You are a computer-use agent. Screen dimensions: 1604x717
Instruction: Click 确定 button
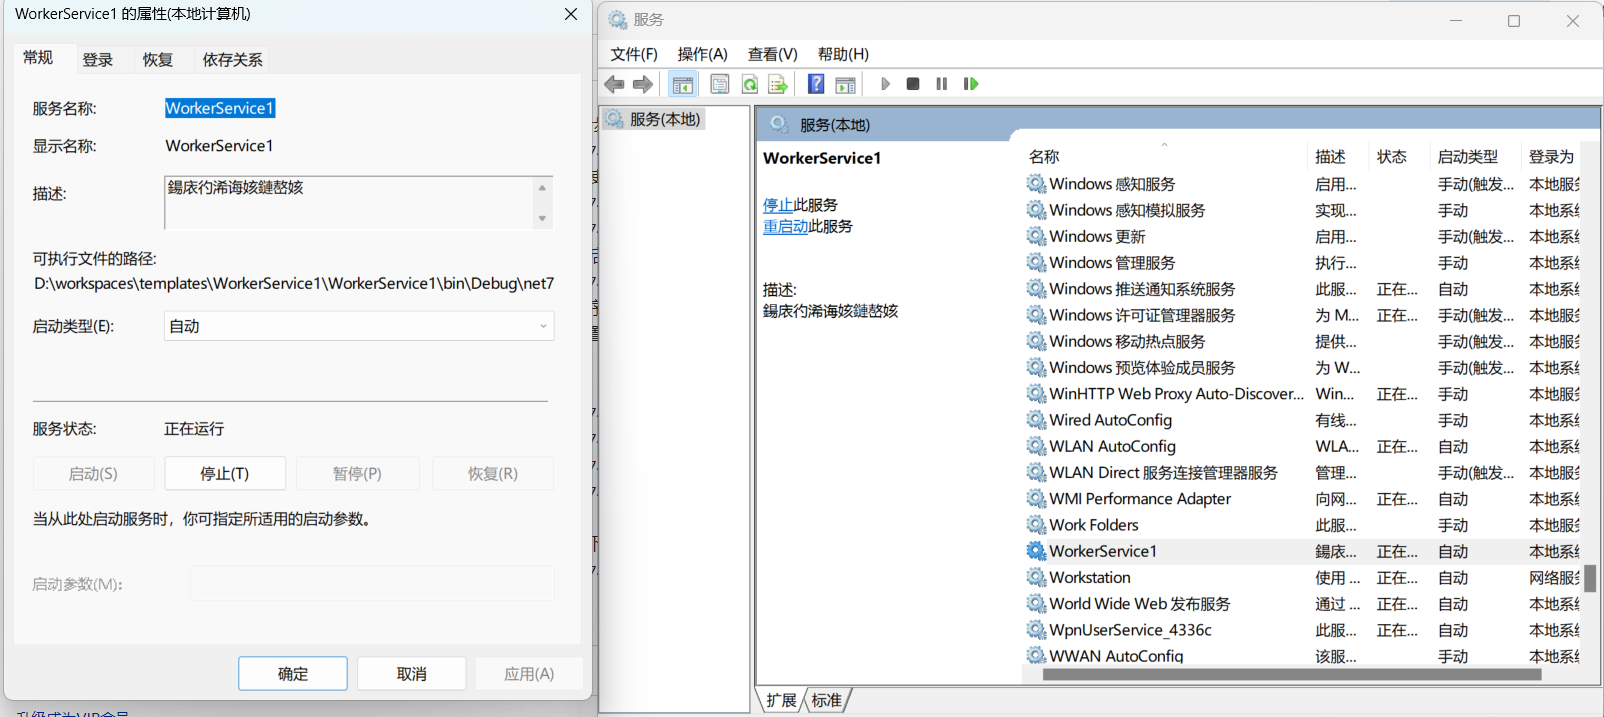click(293, 673)
